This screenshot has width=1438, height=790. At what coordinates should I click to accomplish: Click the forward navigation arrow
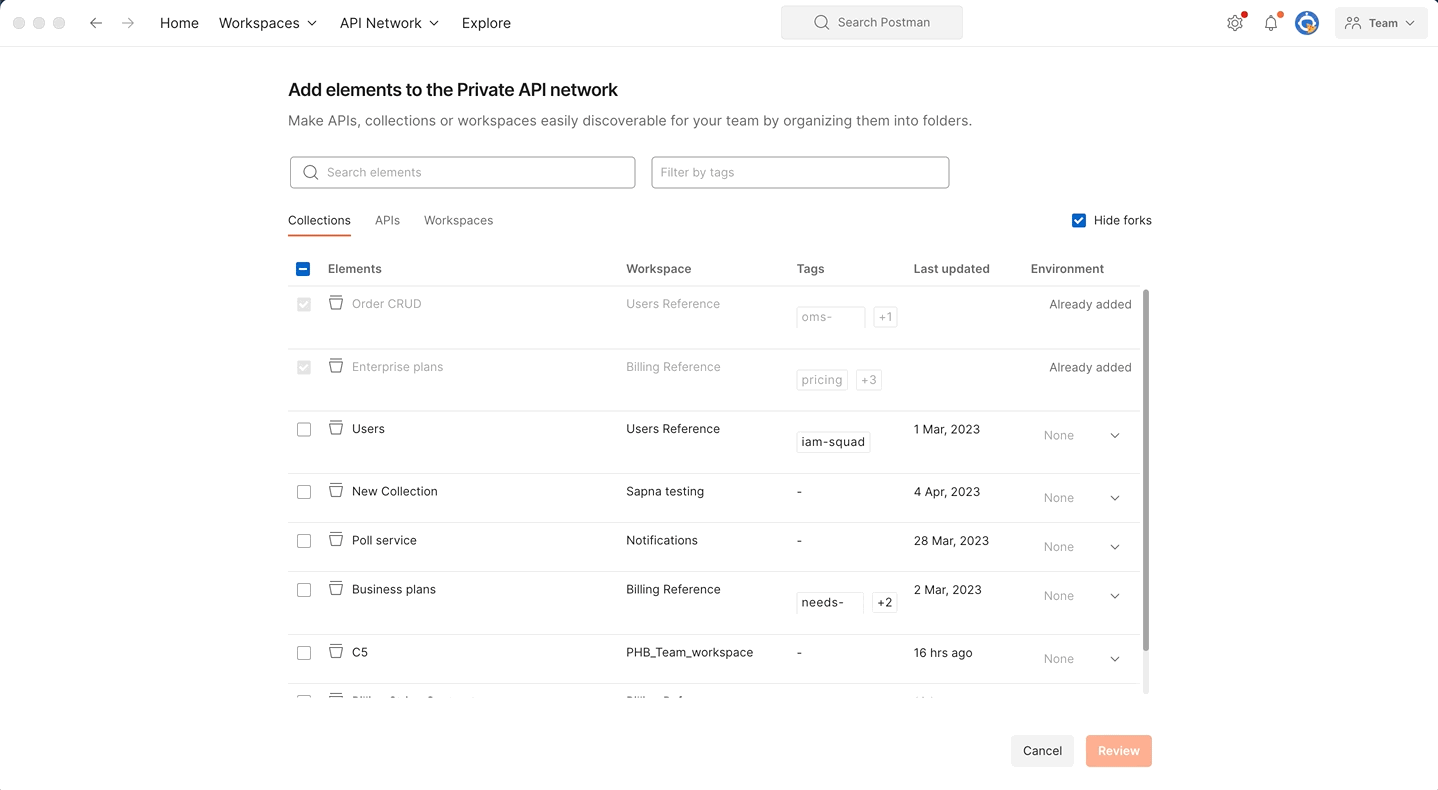click(x=127, y=22)
